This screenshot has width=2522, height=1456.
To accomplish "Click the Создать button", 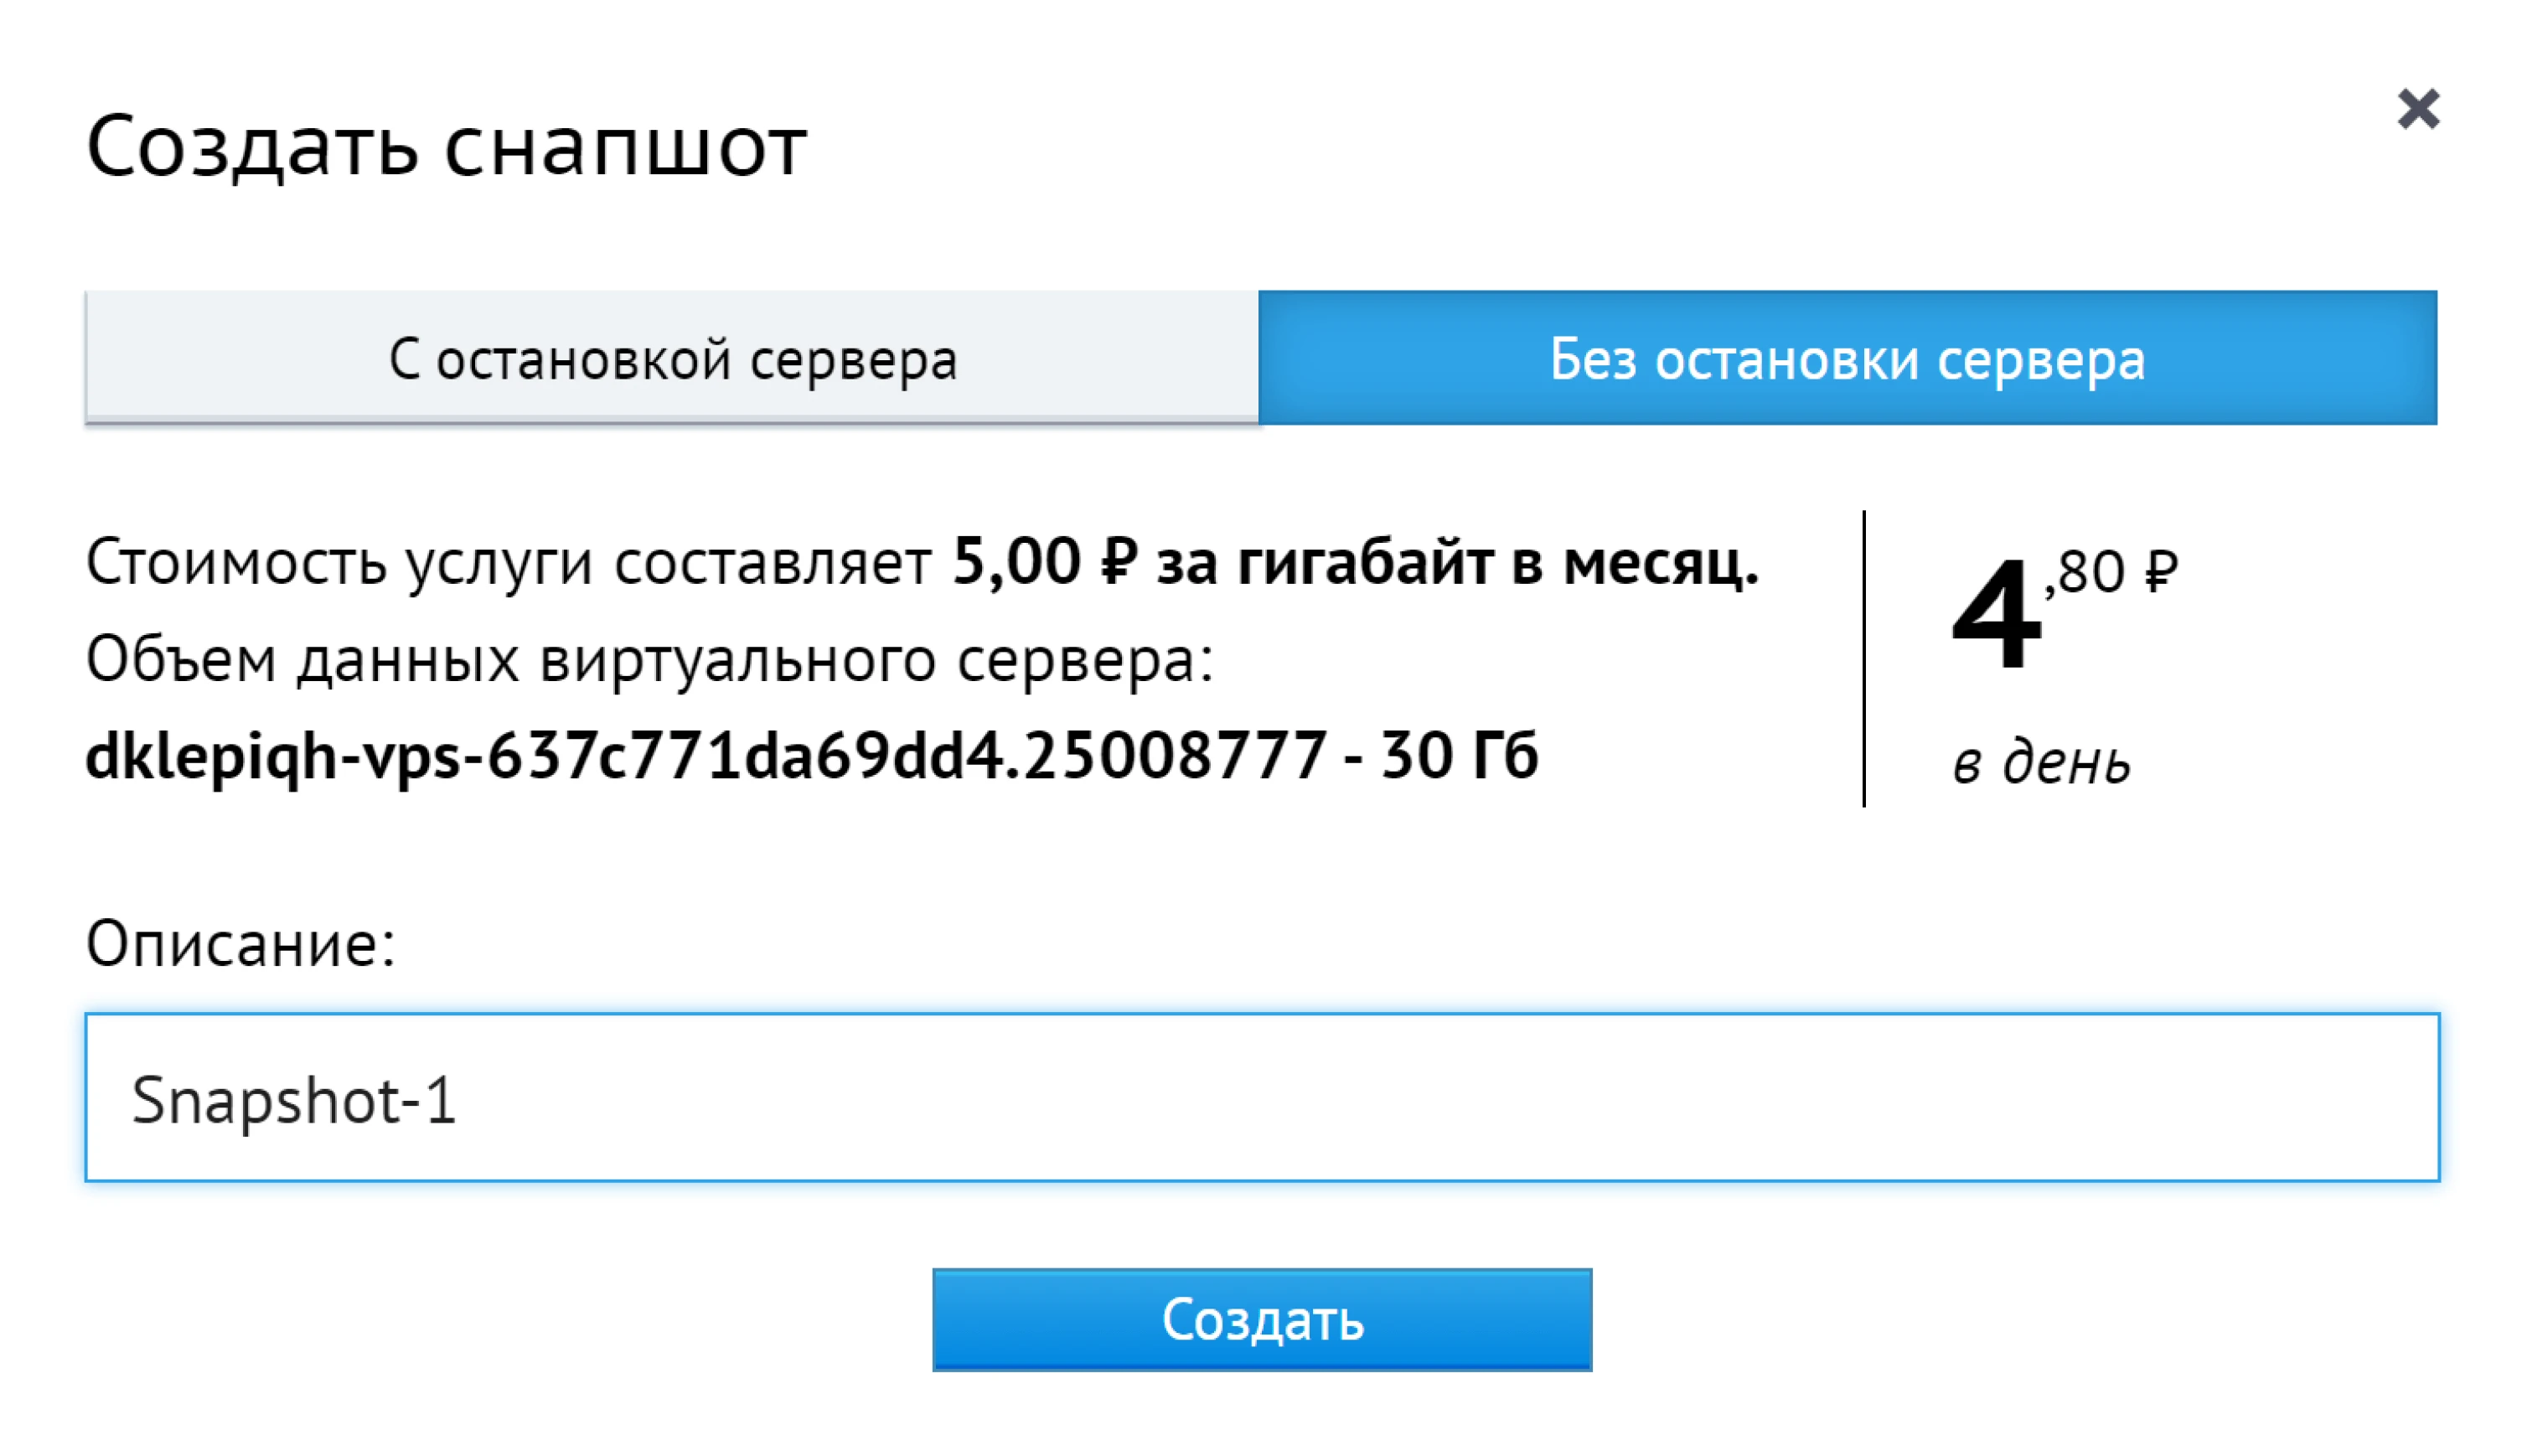I will point(1261,1321).
